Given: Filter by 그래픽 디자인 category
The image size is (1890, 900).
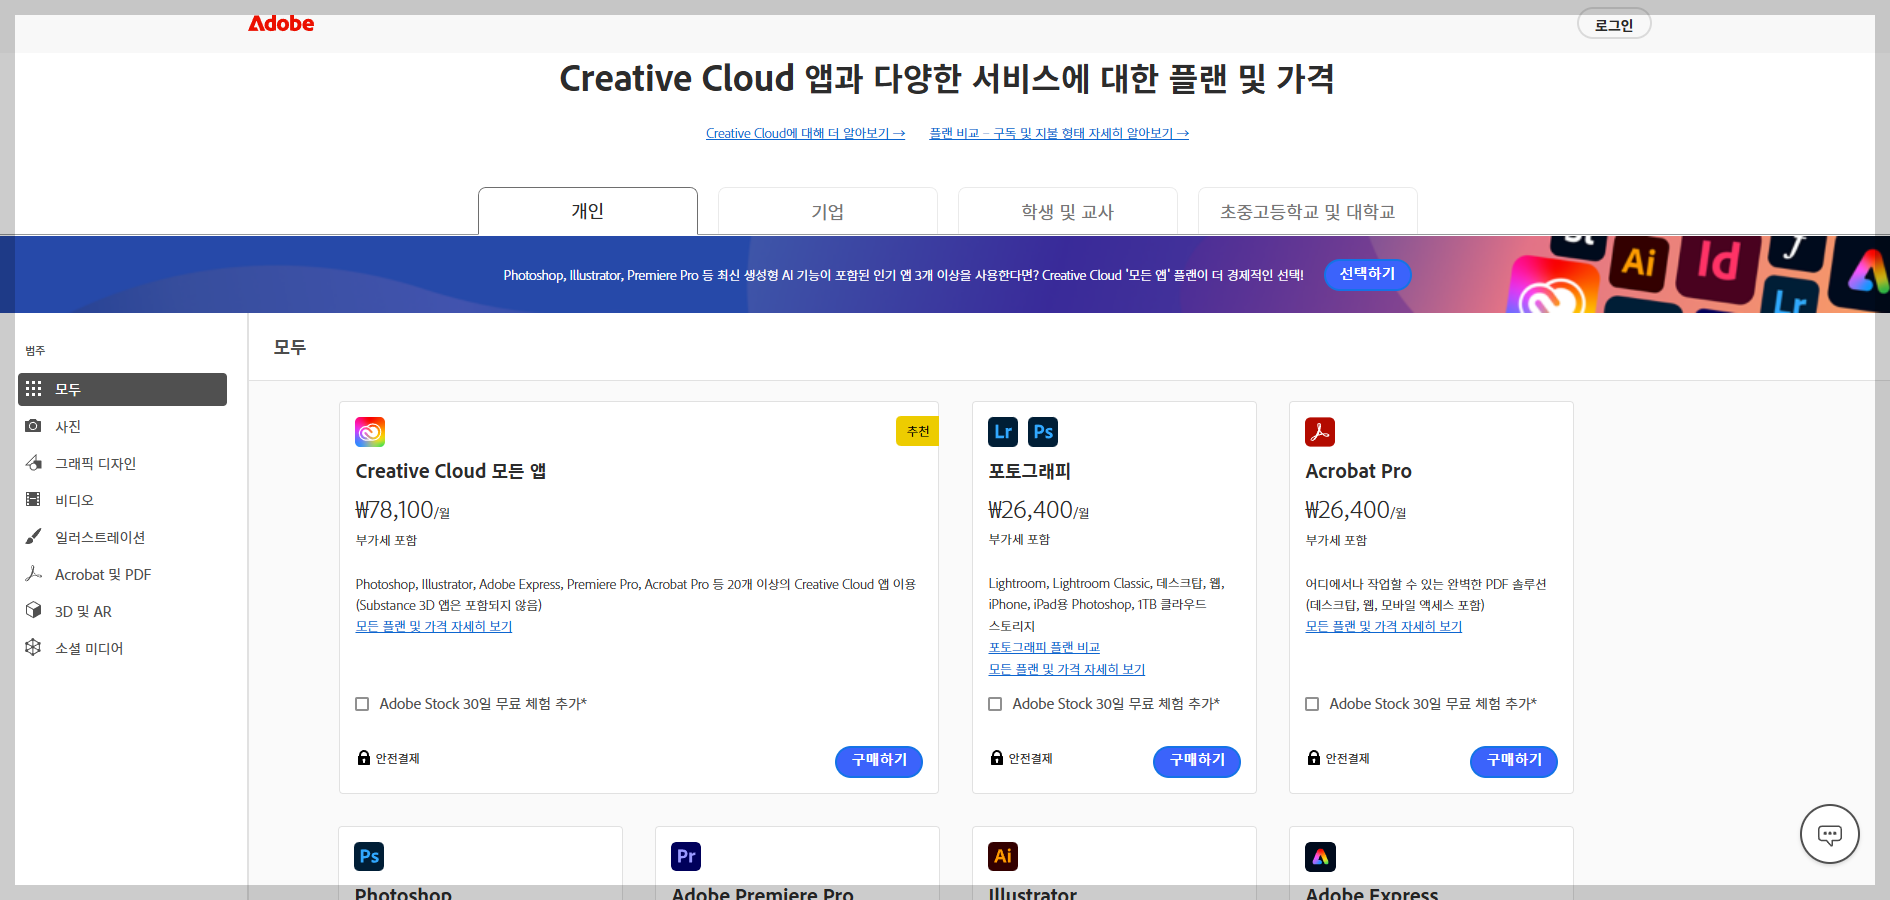Looking at the screenshot, I should [122, 463].
